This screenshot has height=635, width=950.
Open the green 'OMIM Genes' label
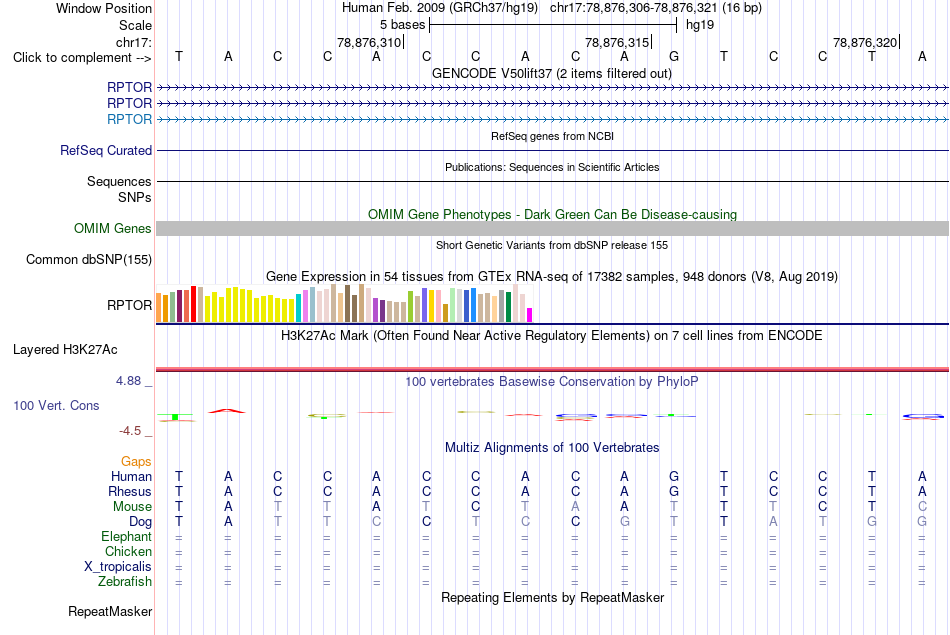113,228
